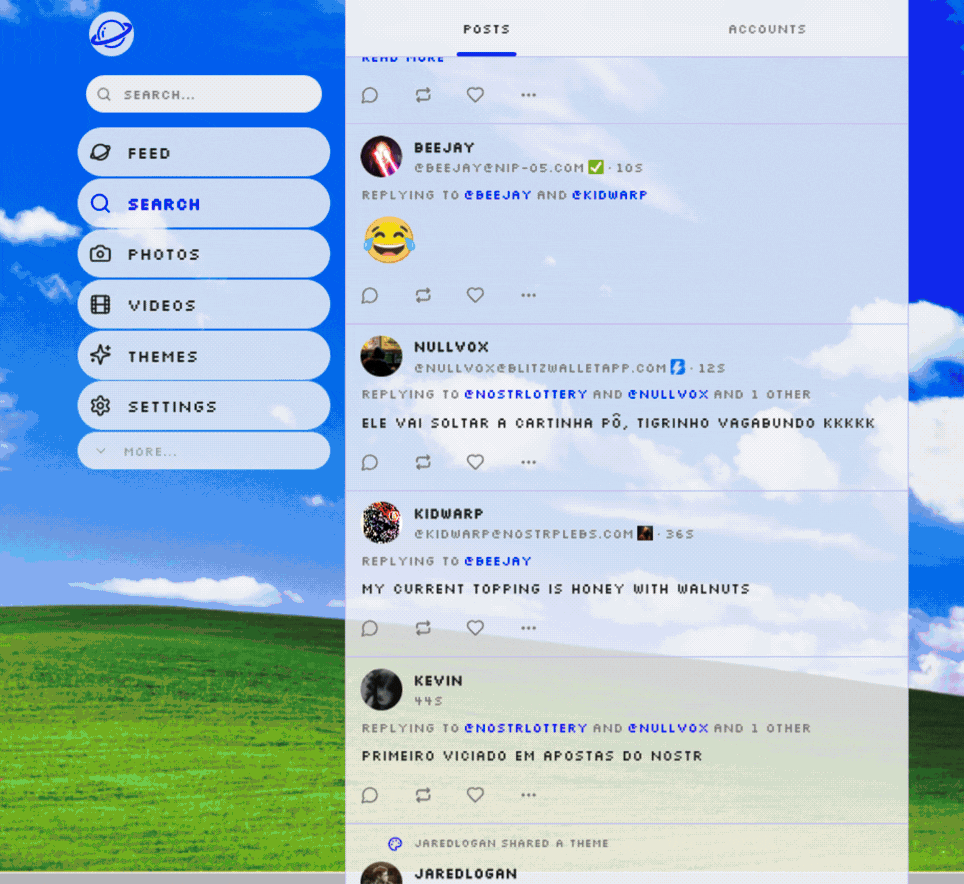Image resolution: width=964 pixels, height=884 pixels.
Task: Open Kidwarp's profile avatar
Action: point(381,523)
